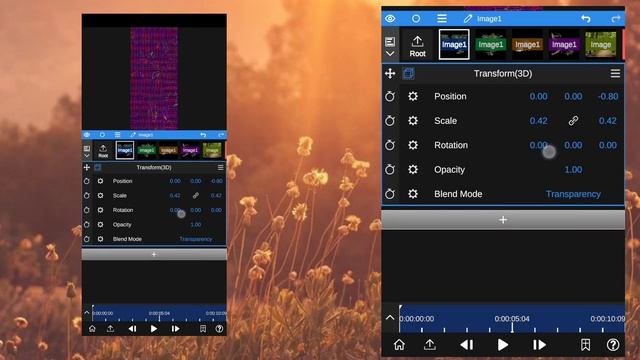Edit the Position Z value -0.80 in the right panel
Viewport: 640px width, 360px height.
(608, 96)
